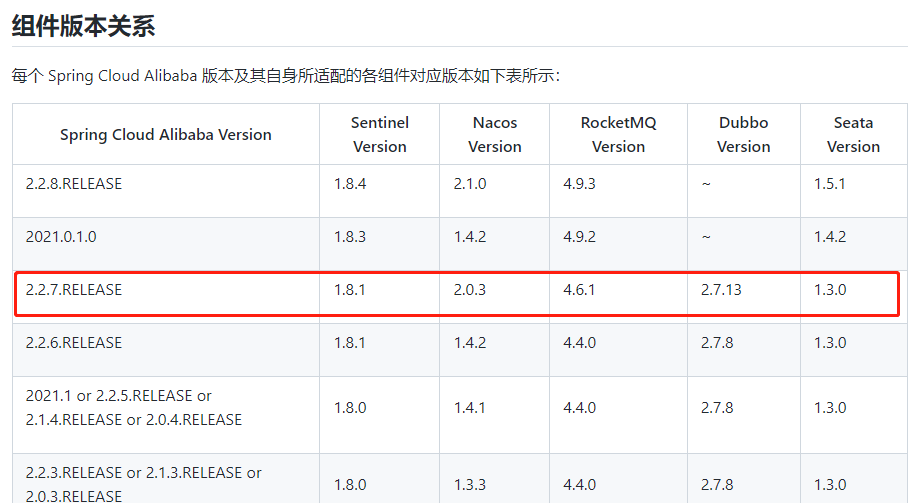This screenshot has height=503, width=911.
Task: Select the 2.2.8.RELEASE row cell
Action: click(x=74, y=184)
